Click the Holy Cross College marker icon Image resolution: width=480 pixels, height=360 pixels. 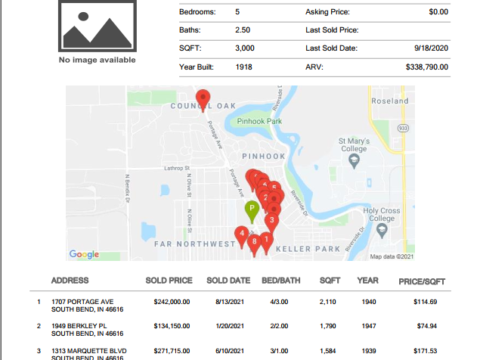coord(382,231)
